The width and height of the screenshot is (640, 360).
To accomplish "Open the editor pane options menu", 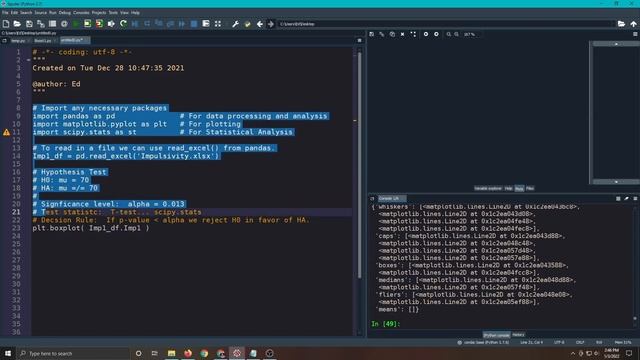I will click(359, 40).
